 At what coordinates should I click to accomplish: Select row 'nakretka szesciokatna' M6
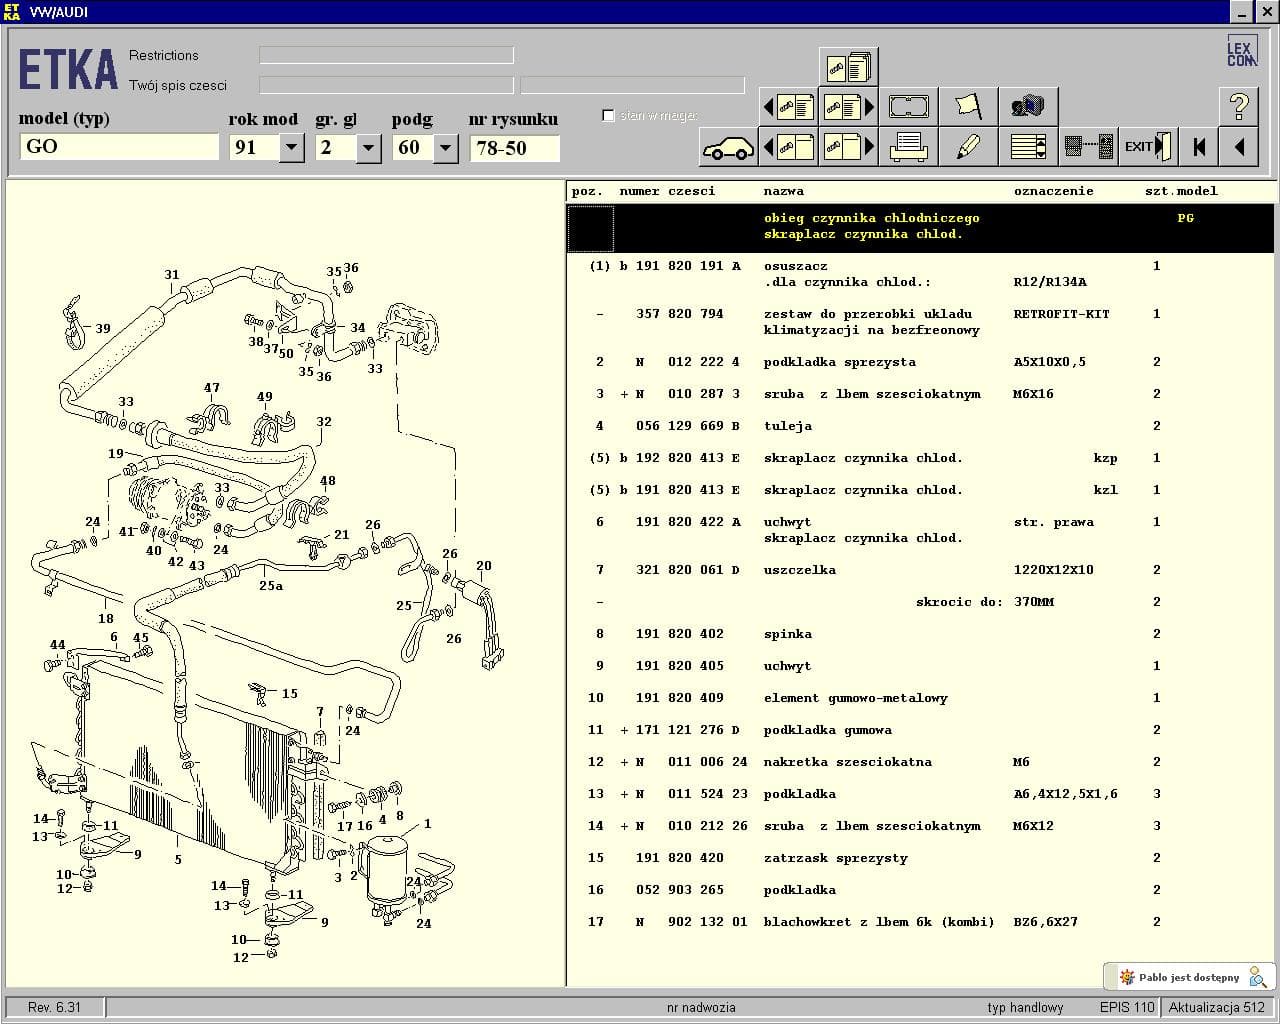point(920,762)
